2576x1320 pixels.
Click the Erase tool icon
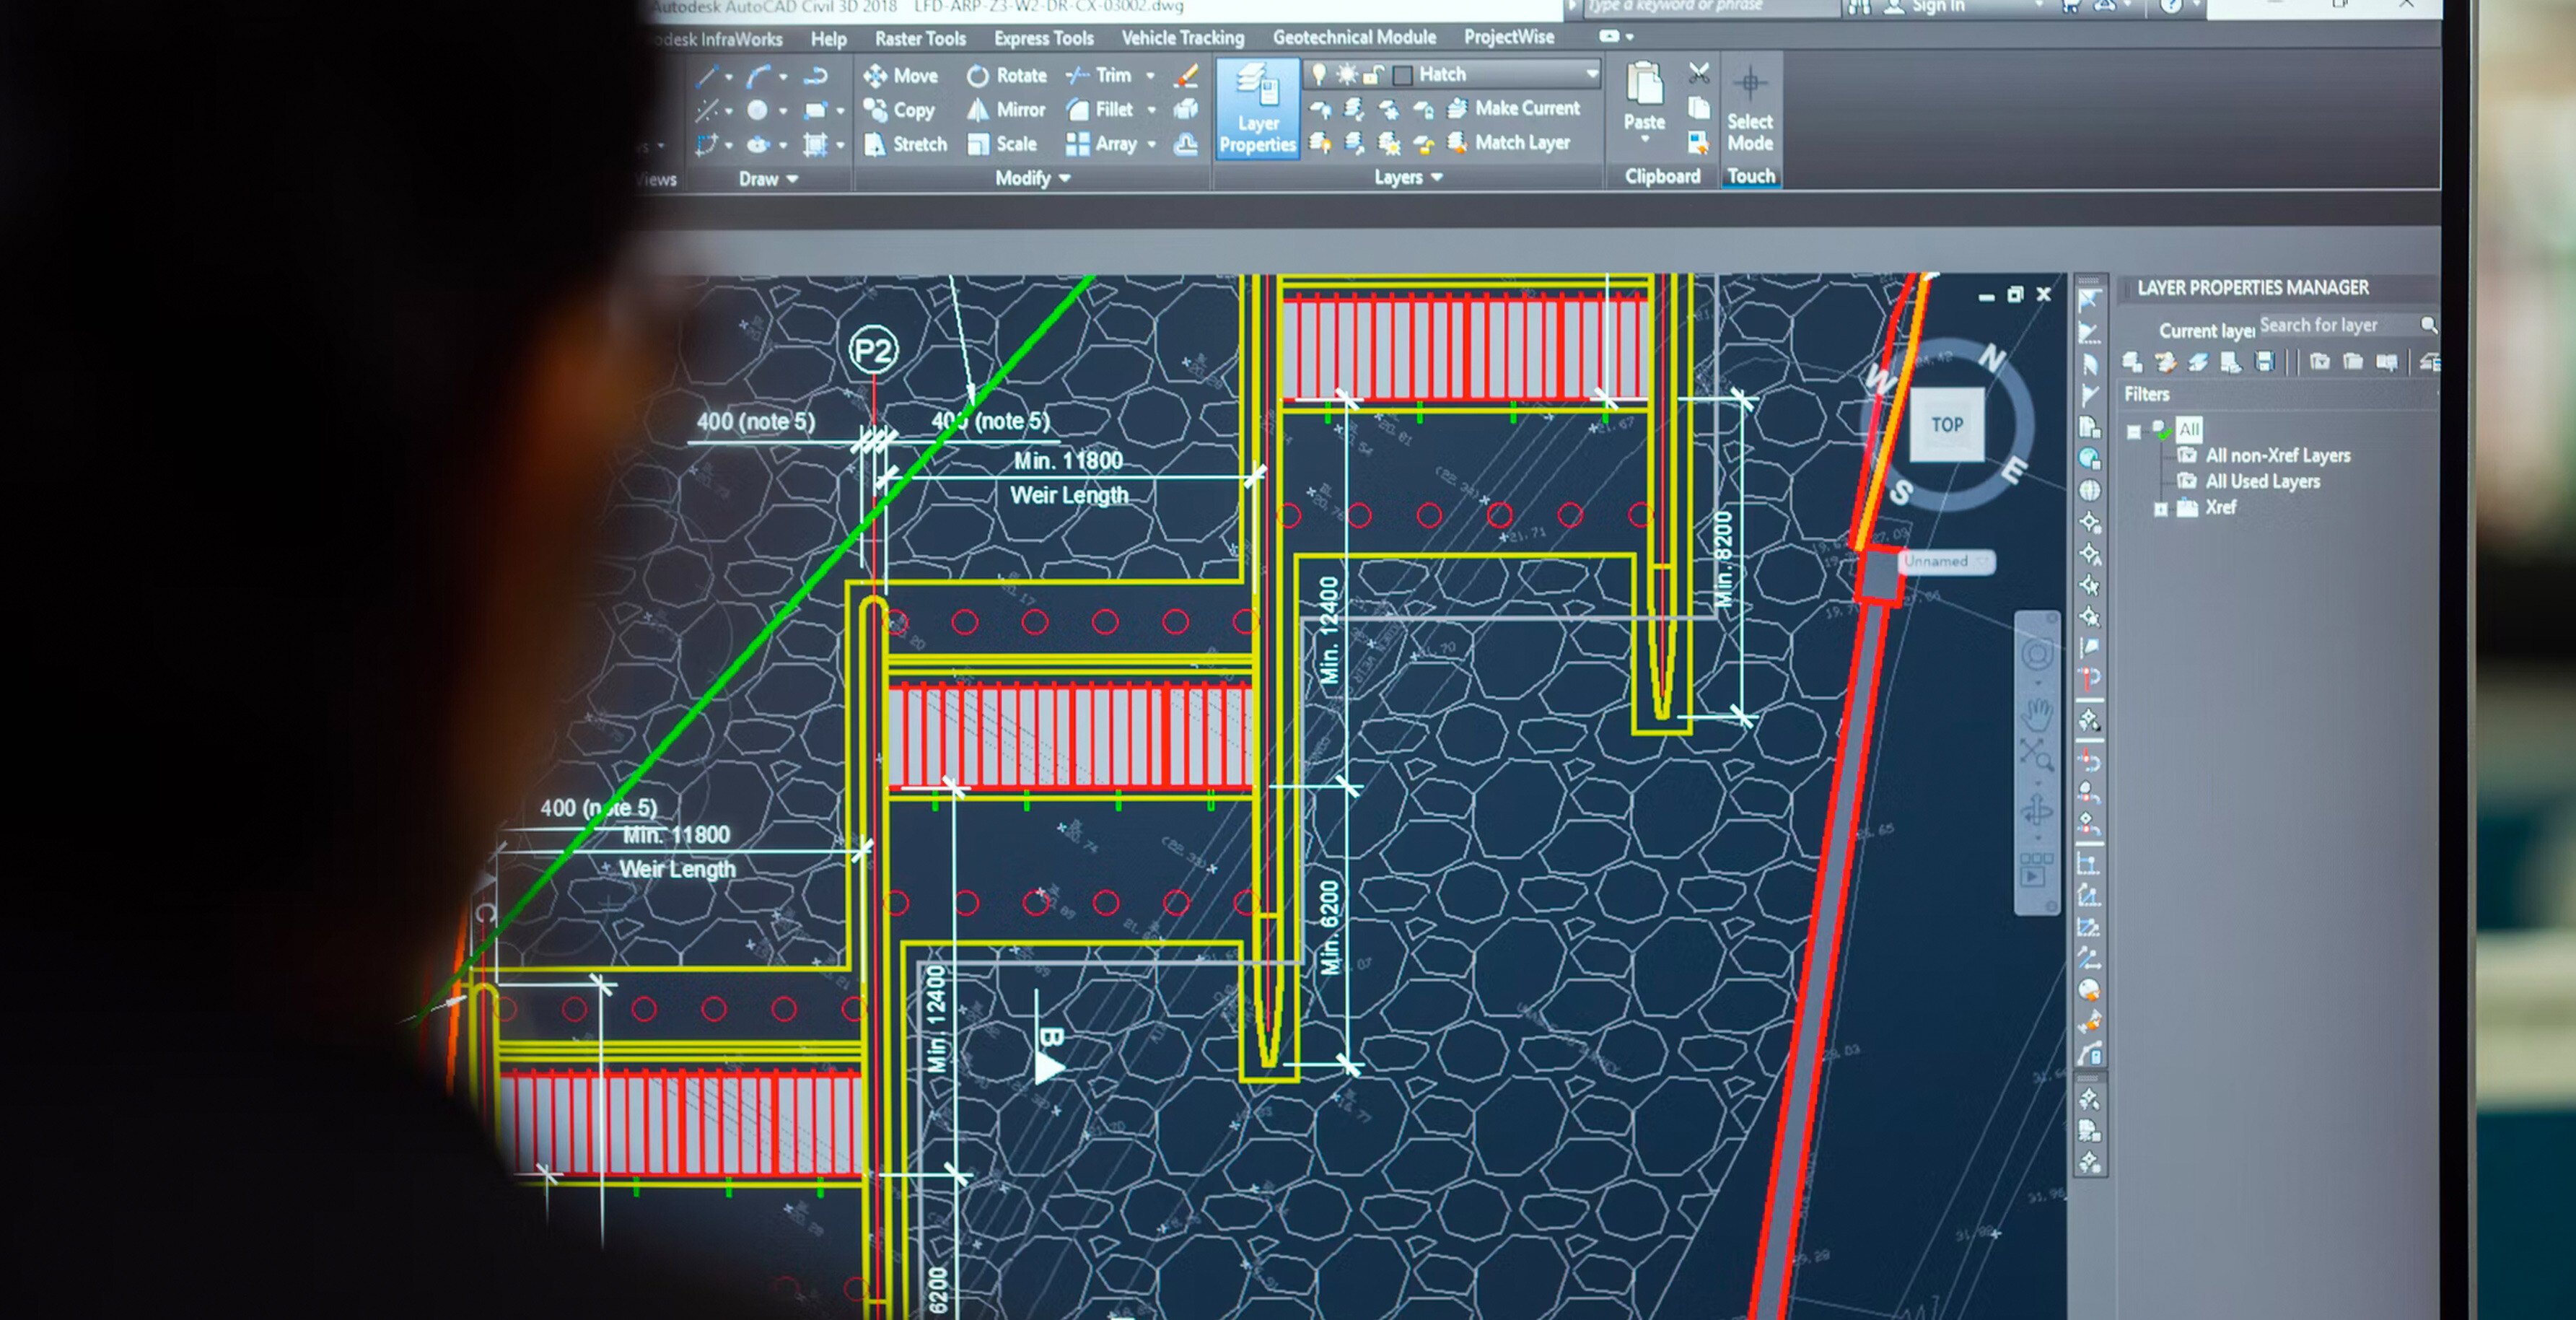click(1186, 75)
